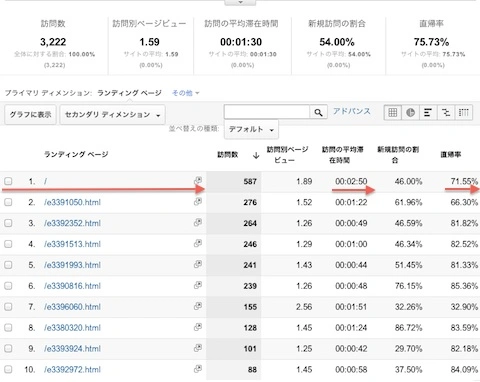Screen dimensions: 480x382
Task: Open the セカンダリ ディメンション dropdown
Action: [x=112, y=115]
